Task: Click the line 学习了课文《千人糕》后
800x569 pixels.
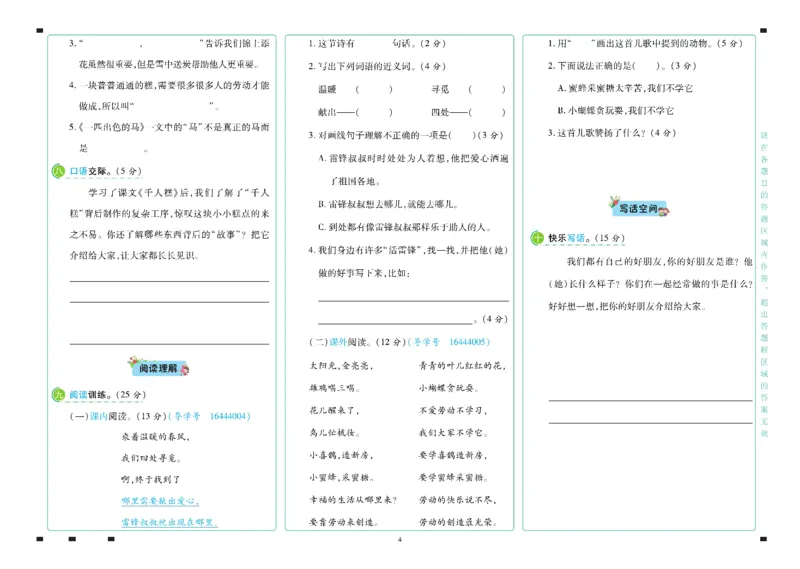Action: pos(179,192)
